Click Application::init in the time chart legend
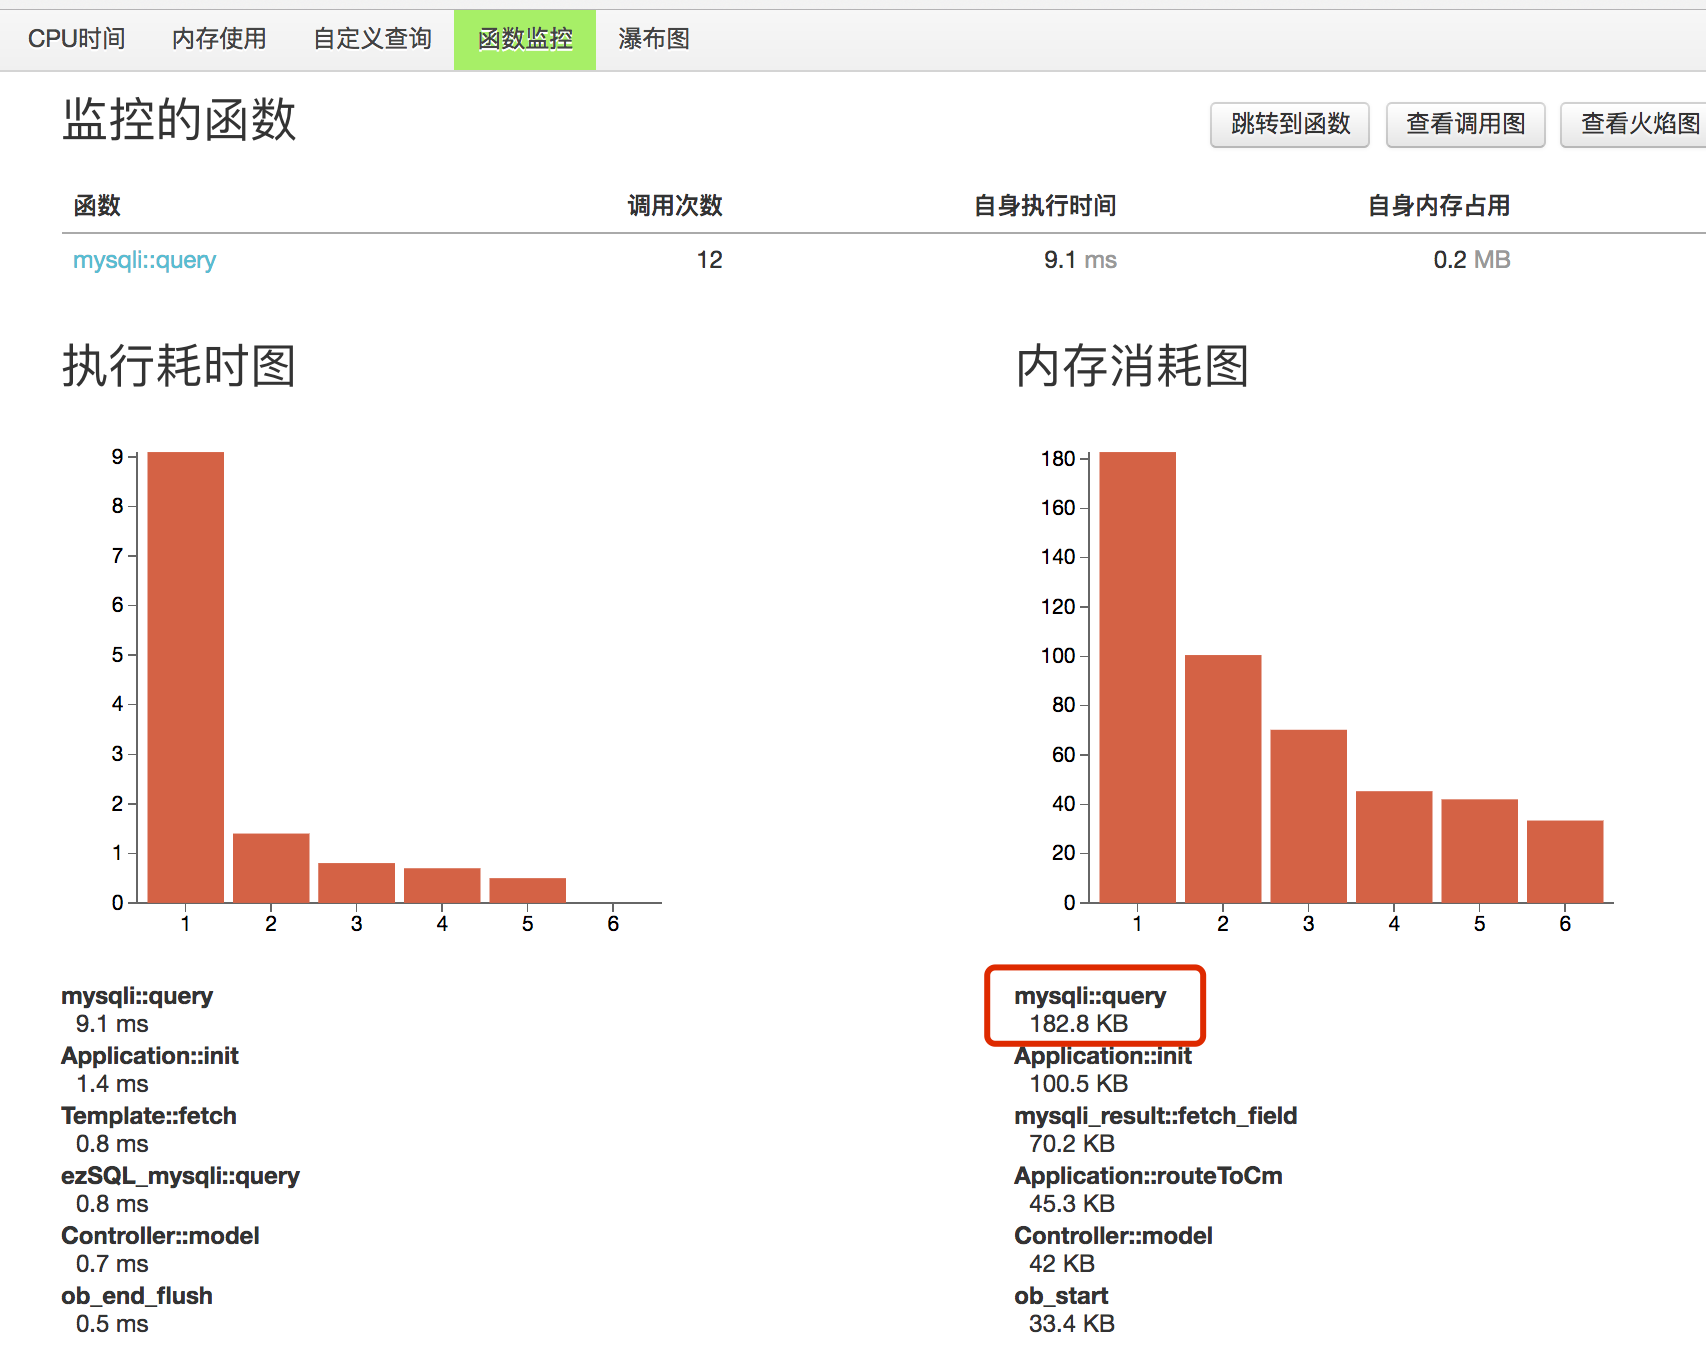Viewport: 1706px width, 1360px height. coord(150,1056)
